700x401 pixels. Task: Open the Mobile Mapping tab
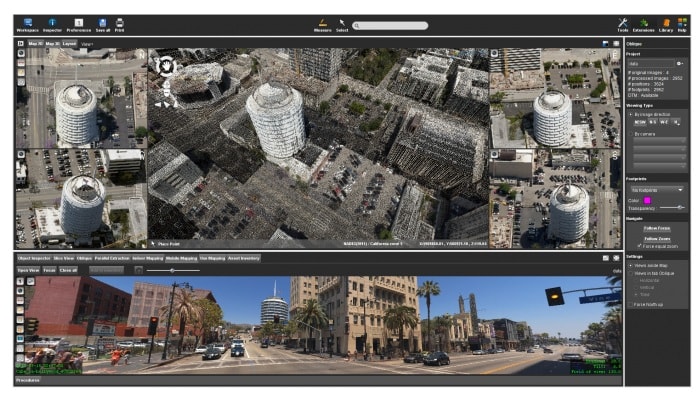pos(181,258)
